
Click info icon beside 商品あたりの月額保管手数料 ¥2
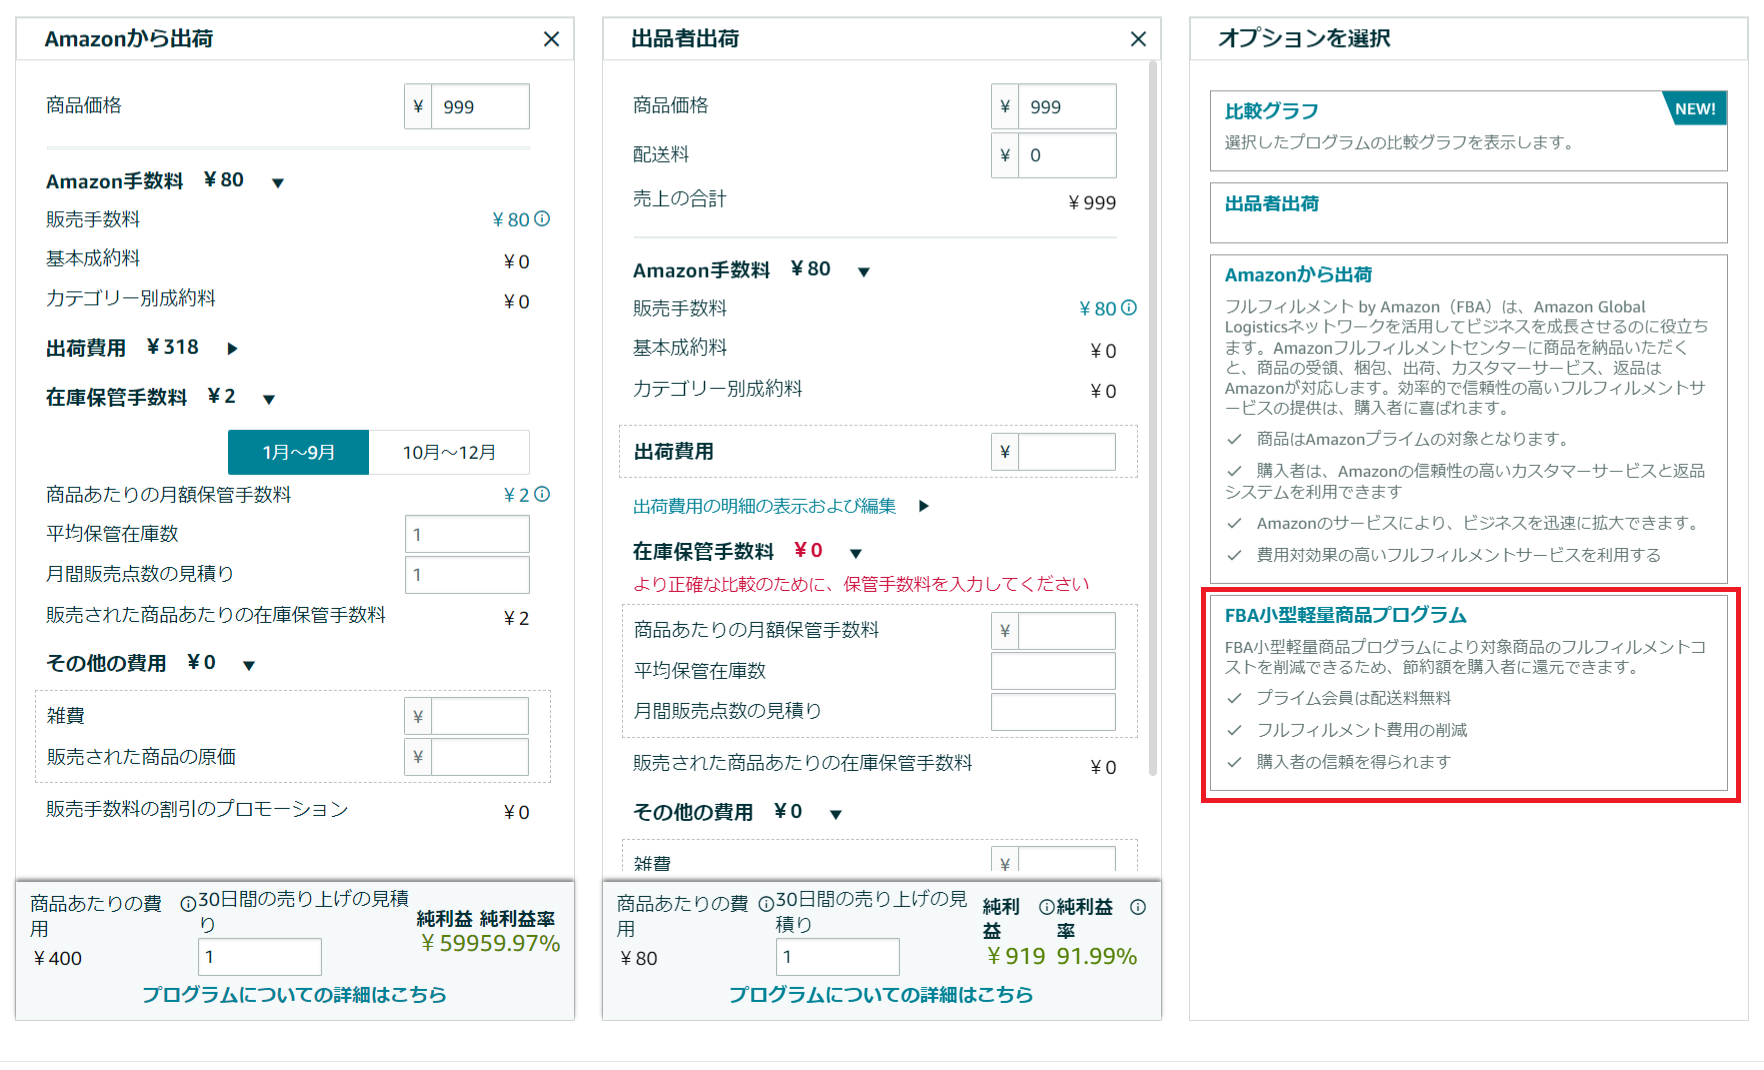click(542, 494)
